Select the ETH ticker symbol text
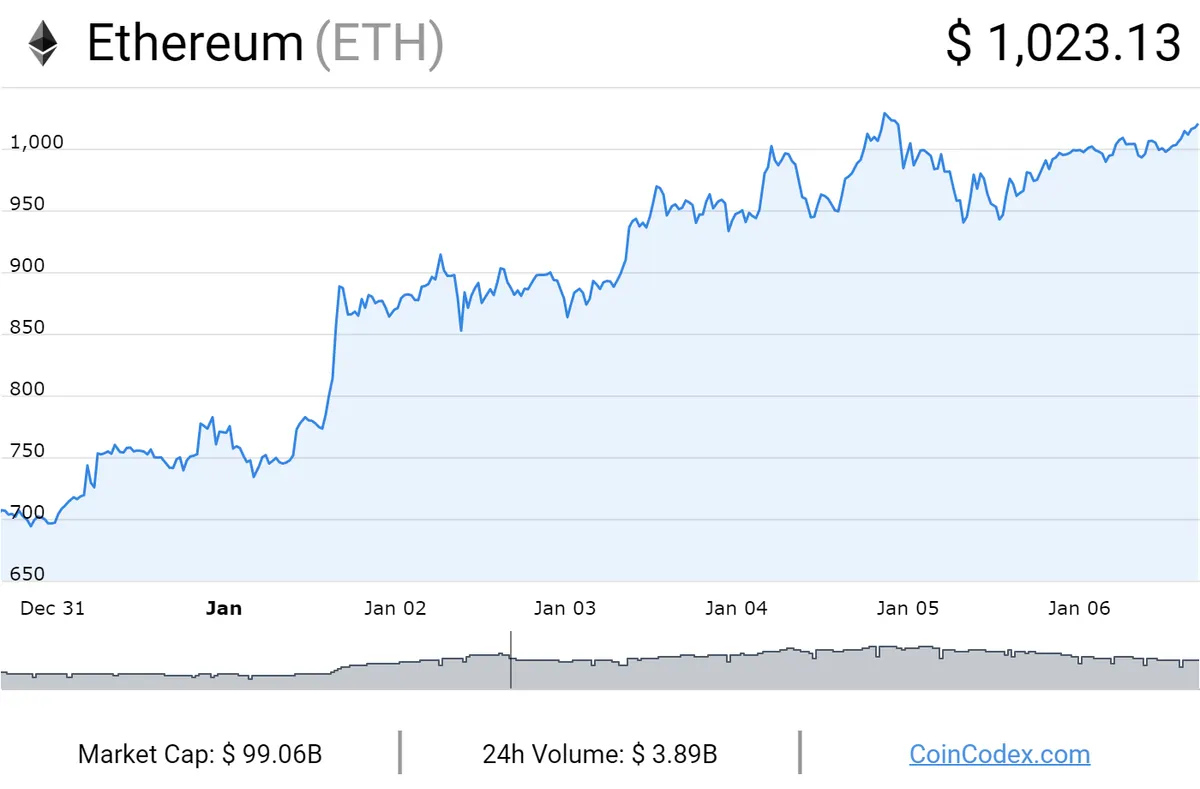This screenshot has height=789, width=1200. coord(380,44)
